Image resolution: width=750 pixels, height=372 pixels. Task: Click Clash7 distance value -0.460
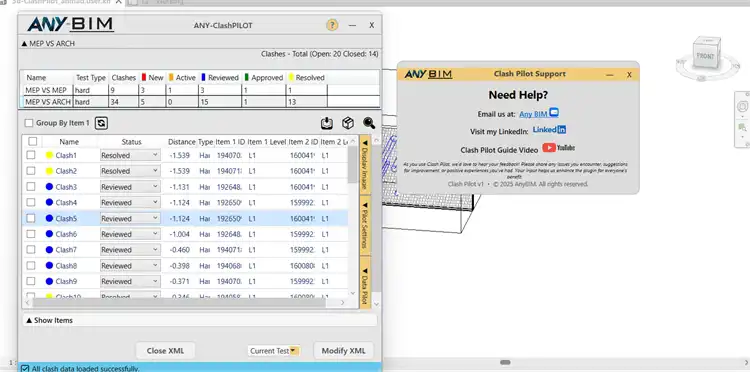coord(179,250)
